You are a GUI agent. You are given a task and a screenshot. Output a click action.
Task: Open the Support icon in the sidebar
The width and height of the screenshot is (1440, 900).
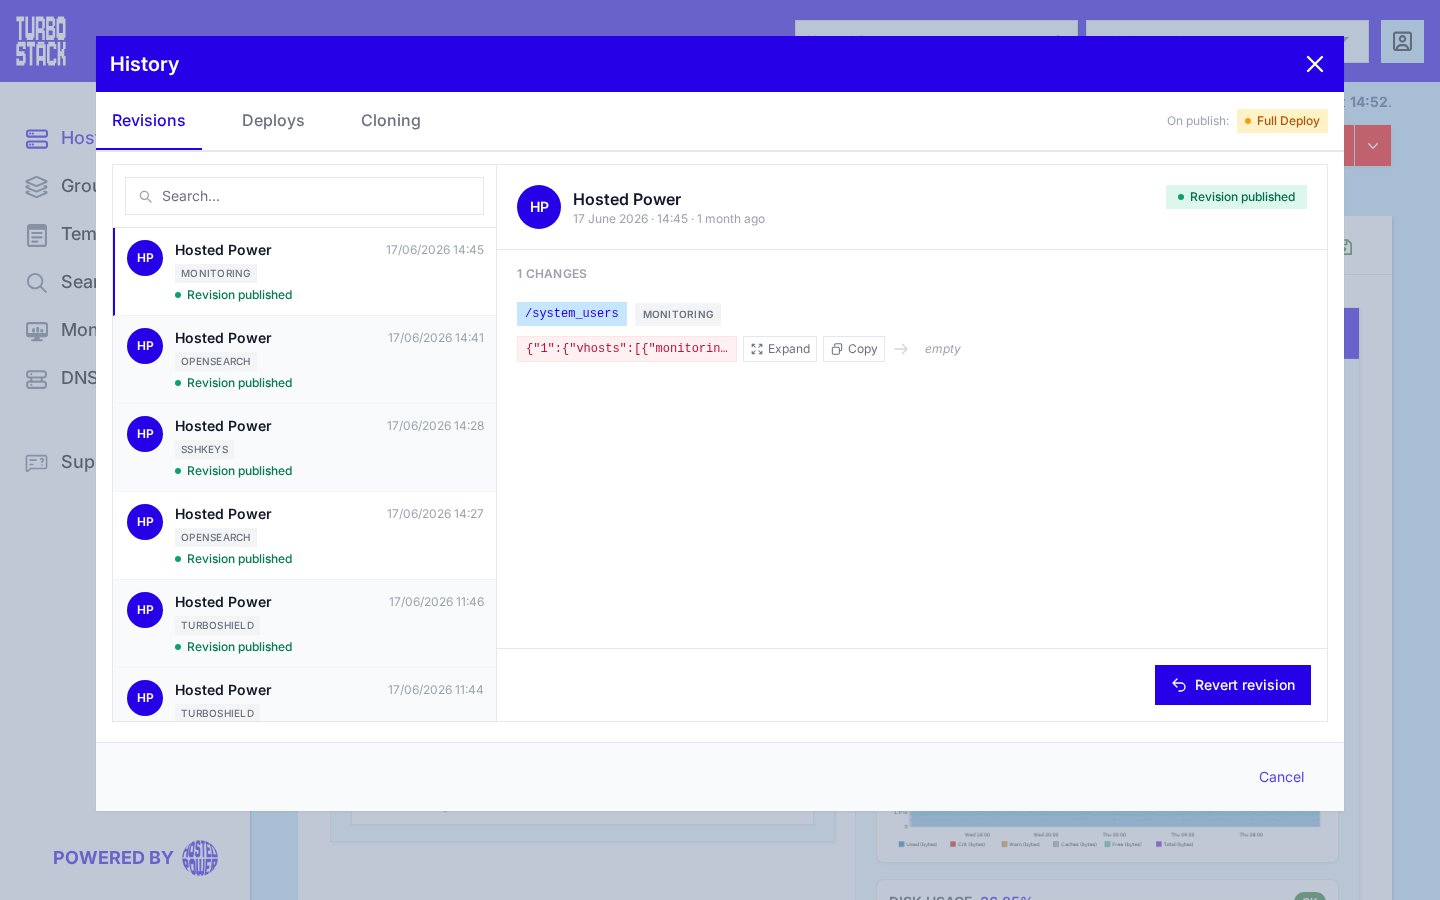[37, 462]
